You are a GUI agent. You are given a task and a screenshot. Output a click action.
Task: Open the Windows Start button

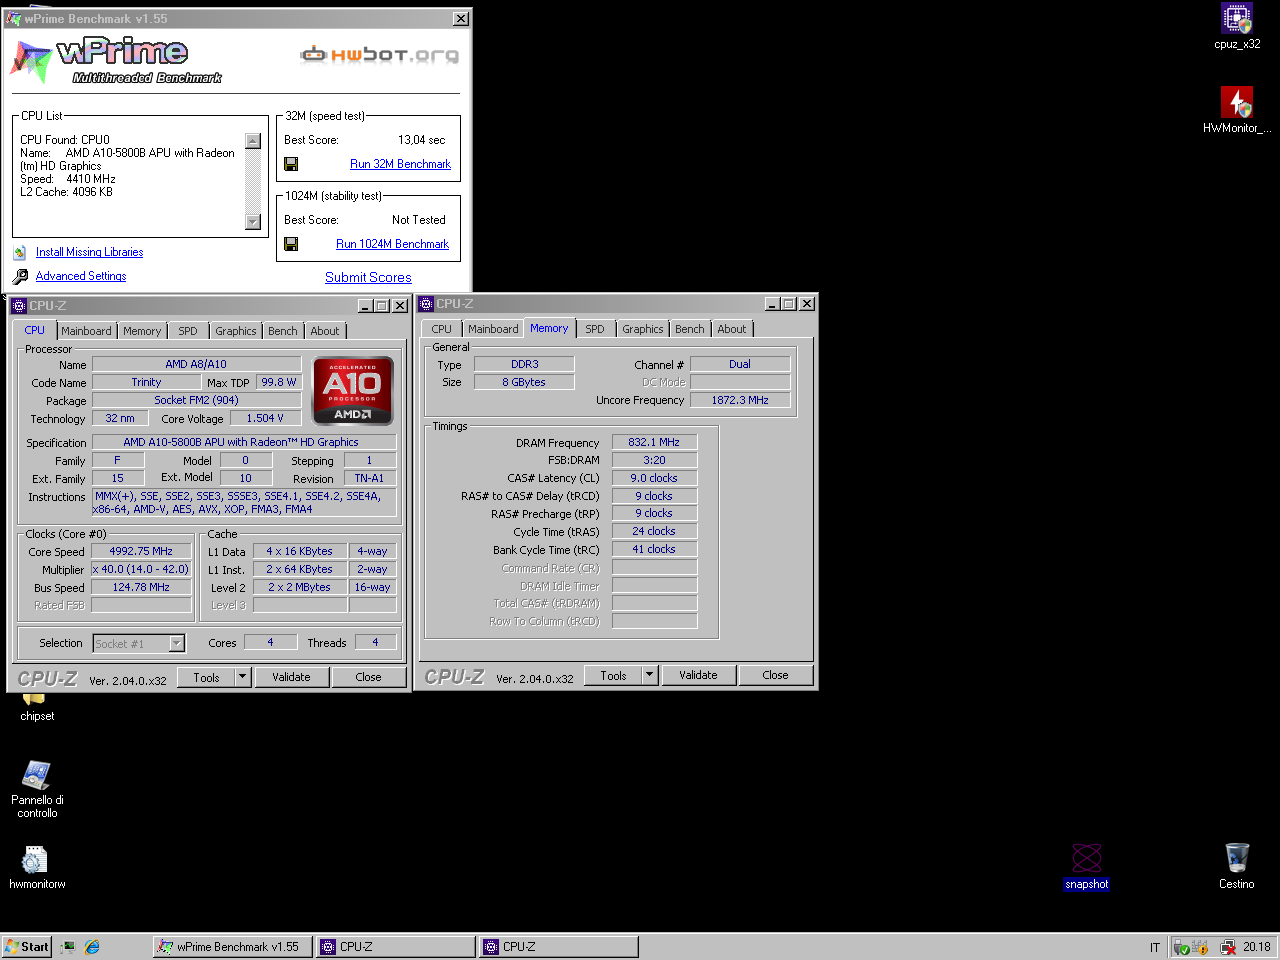click(27, 946)
